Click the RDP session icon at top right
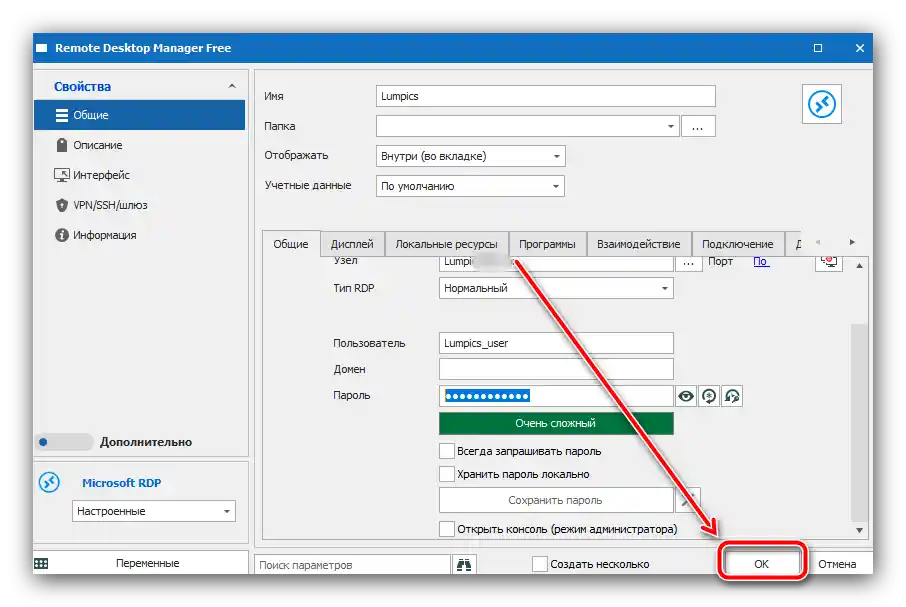 coord(821,104)
